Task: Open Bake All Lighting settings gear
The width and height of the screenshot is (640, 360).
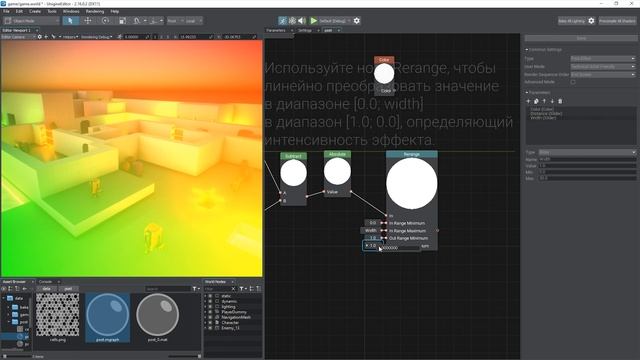Action: pos(591,21)
